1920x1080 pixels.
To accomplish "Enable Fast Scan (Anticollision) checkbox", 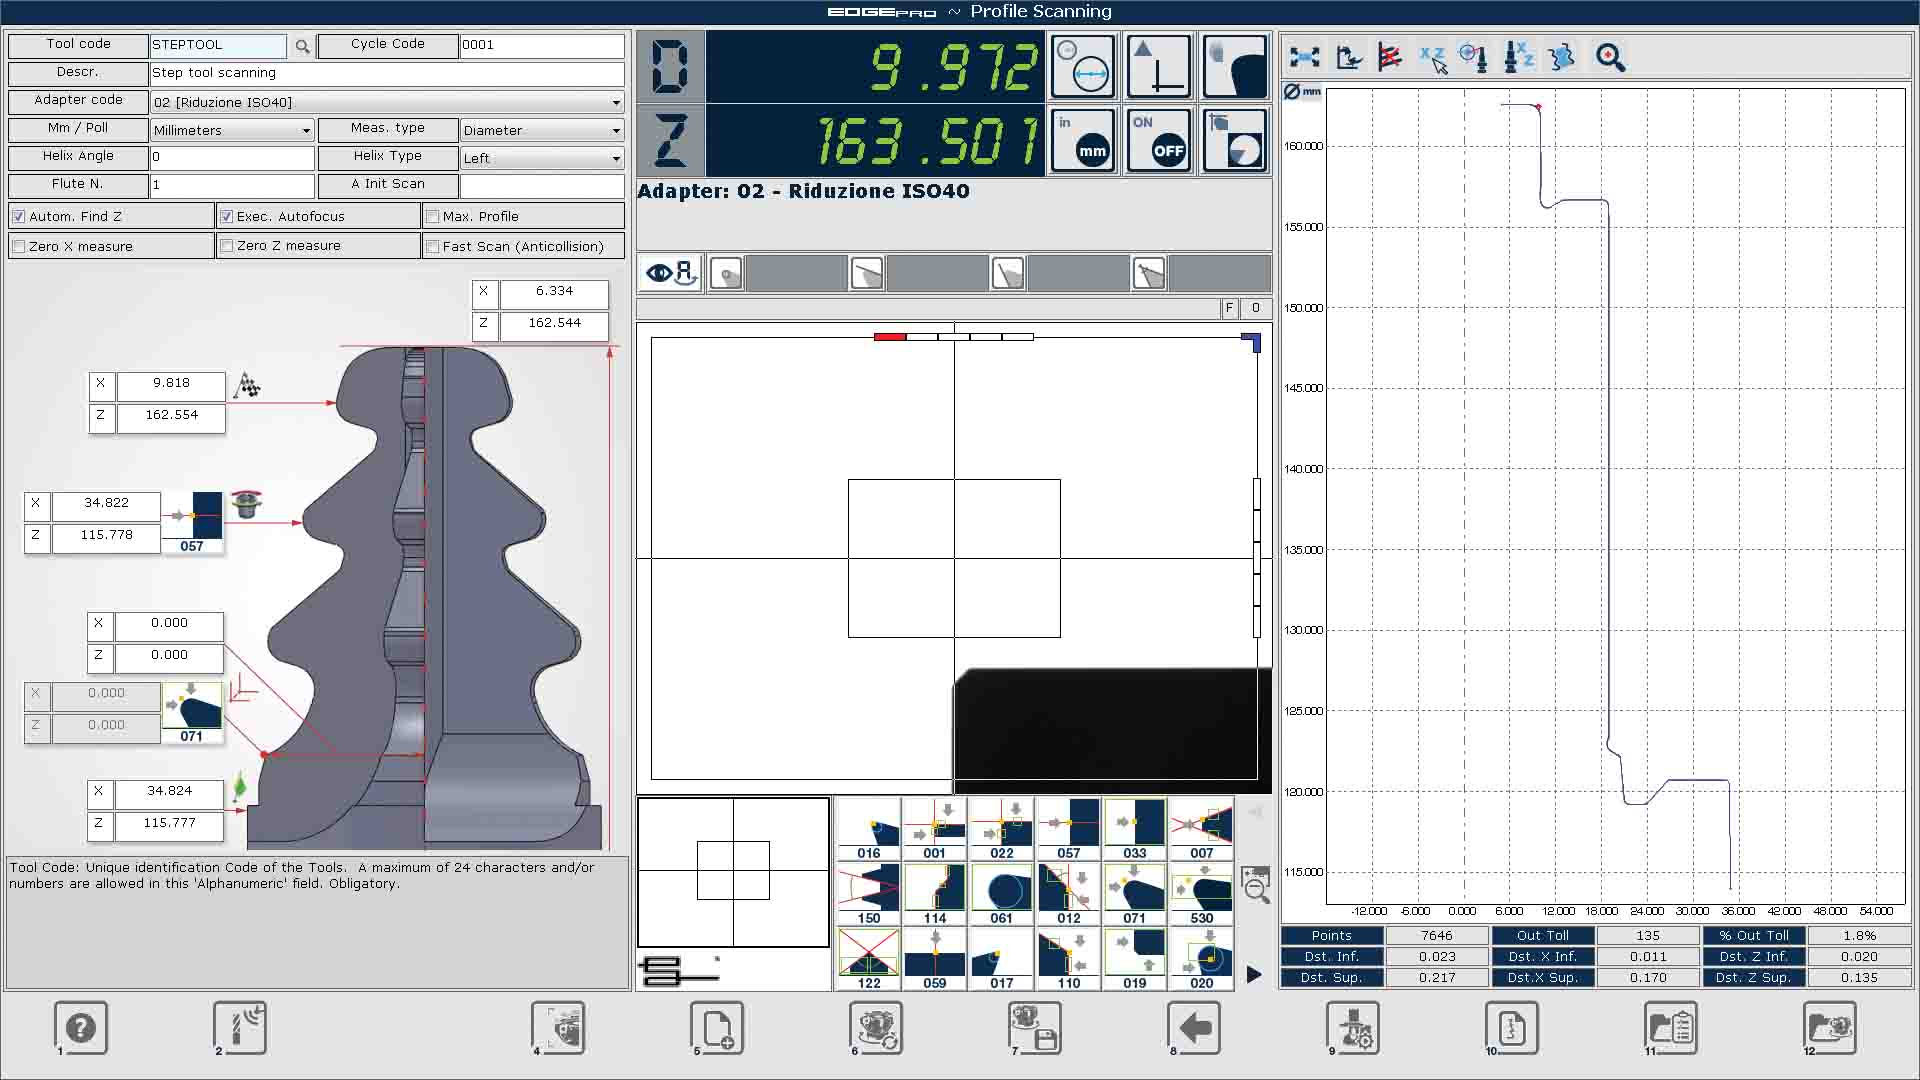I will 433,246.
